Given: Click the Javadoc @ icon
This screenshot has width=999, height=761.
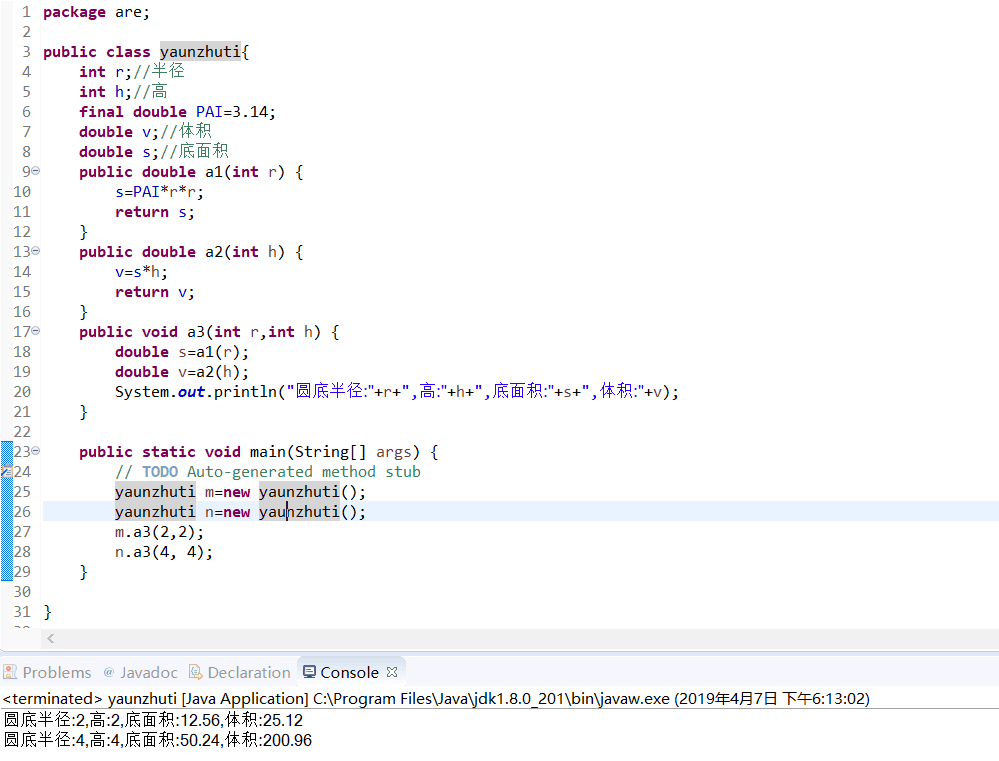Looking at the screenshot, I should tap(109, 672).
